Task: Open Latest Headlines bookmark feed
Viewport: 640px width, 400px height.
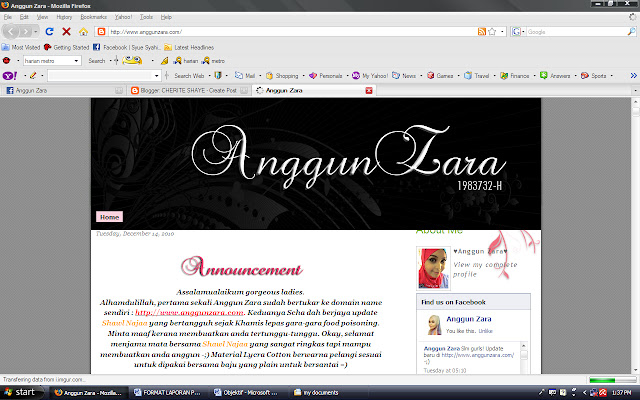Action: tap(189, 47)
